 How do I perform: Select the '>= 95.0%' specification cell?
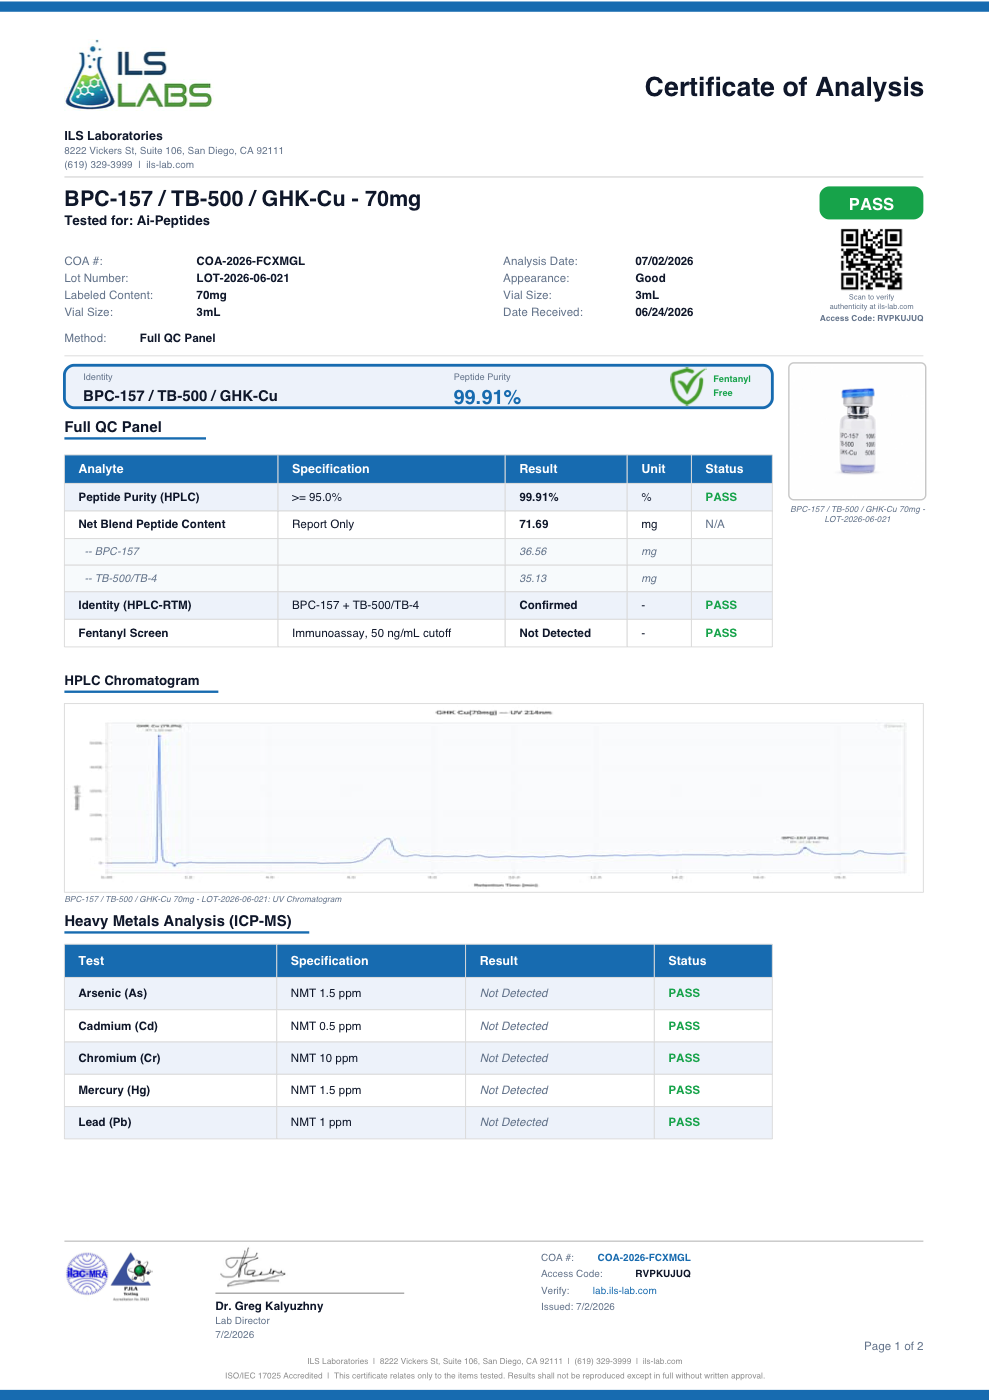pyautogui.click(x=317, y=497)
